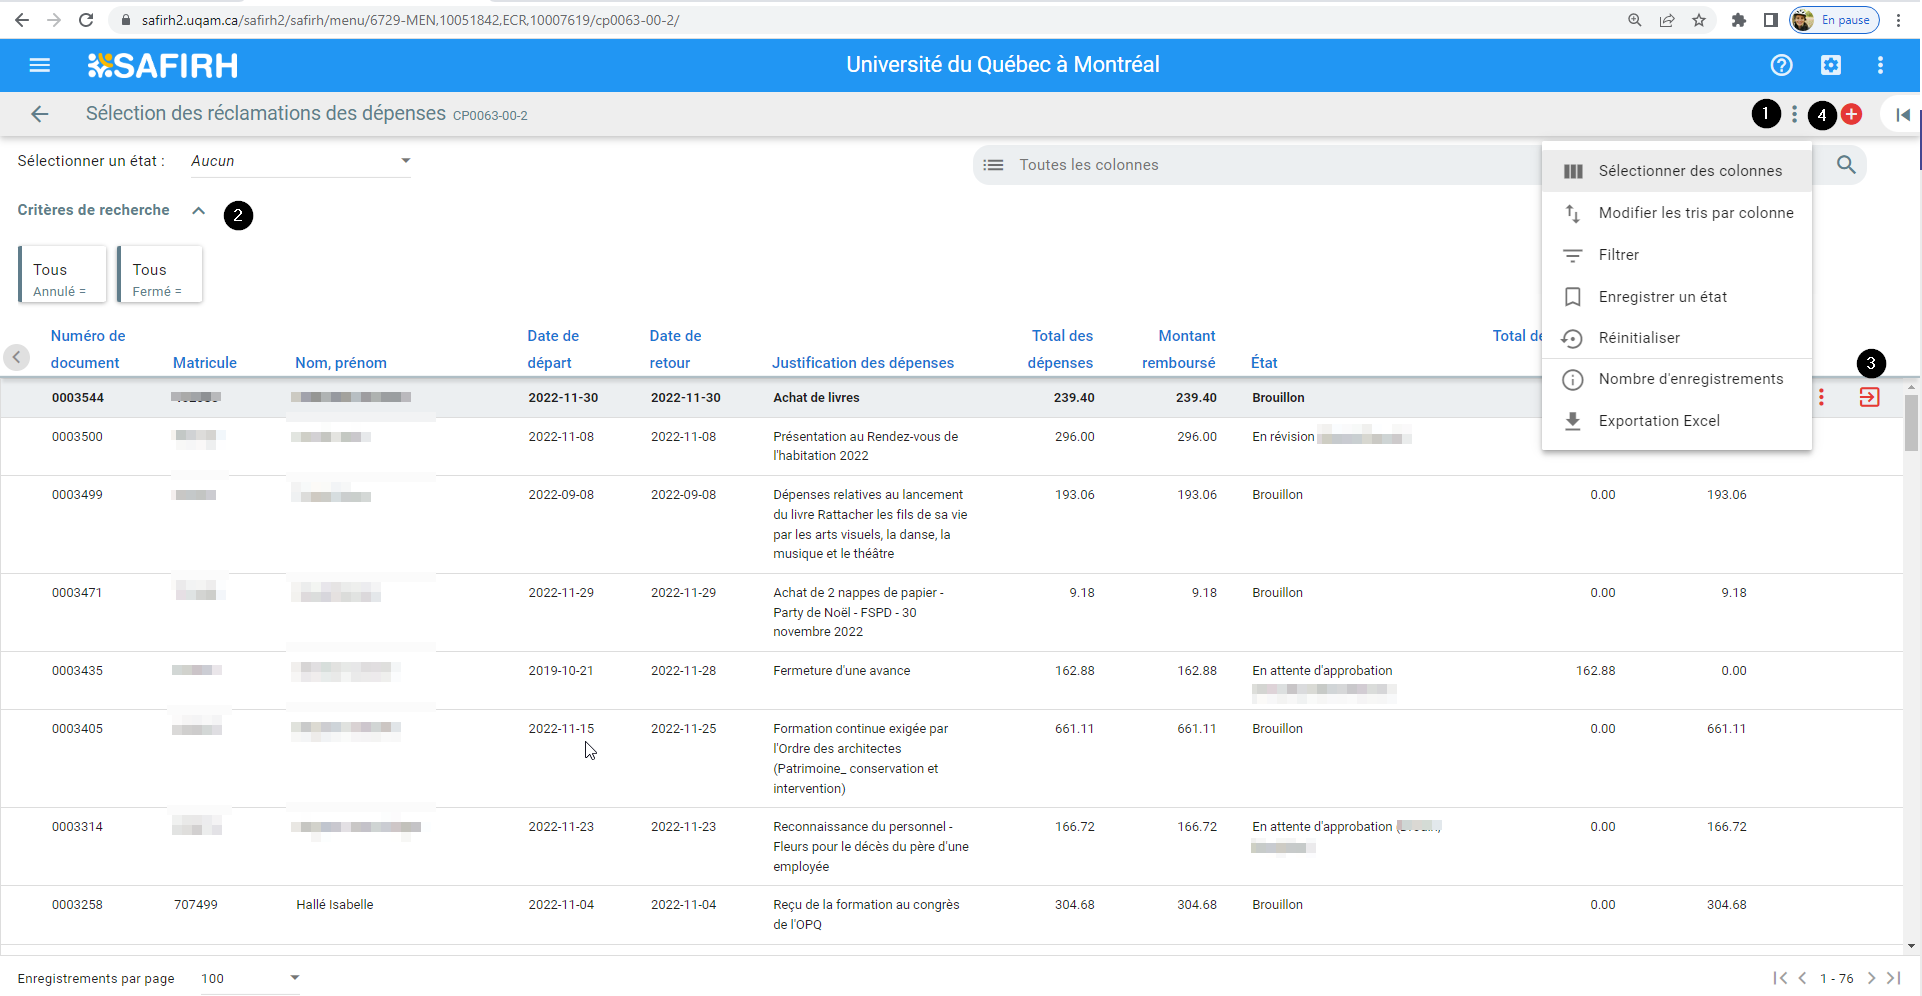This screenshot has height=996, width=1922.
Task: Sort by 'Matricule' column header
Action: (x=205, y=363)
